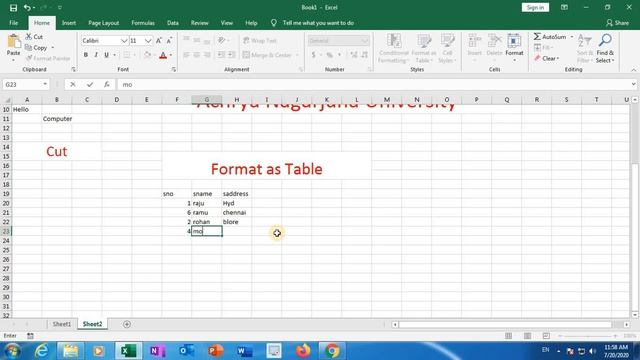Click cell containing chennai
This screenshot has height=360, width=640.
237,212
